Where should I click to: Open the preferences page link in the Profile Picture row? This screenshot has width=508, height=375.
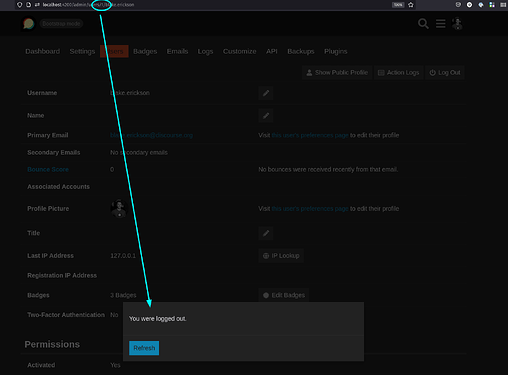[x=310, y=209]
